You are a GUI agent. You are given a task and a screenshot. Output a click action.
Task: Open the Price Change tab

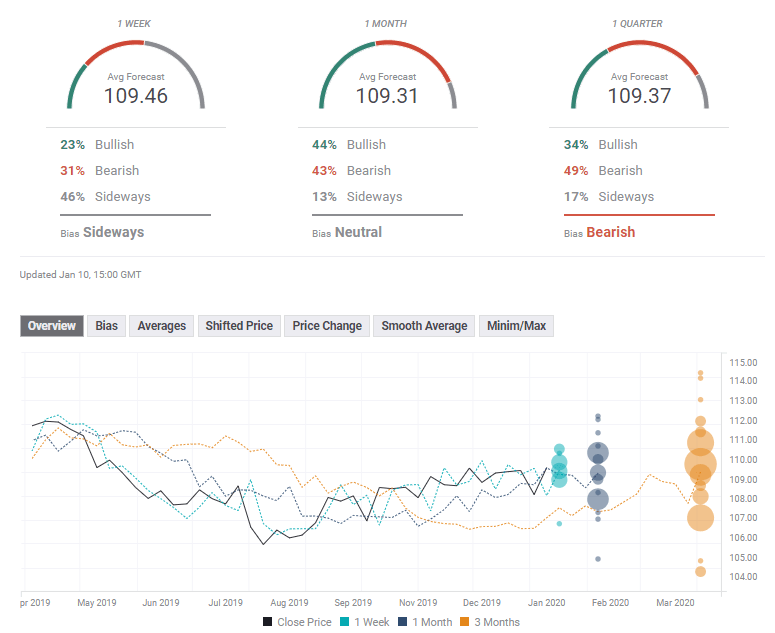[327, 326]
